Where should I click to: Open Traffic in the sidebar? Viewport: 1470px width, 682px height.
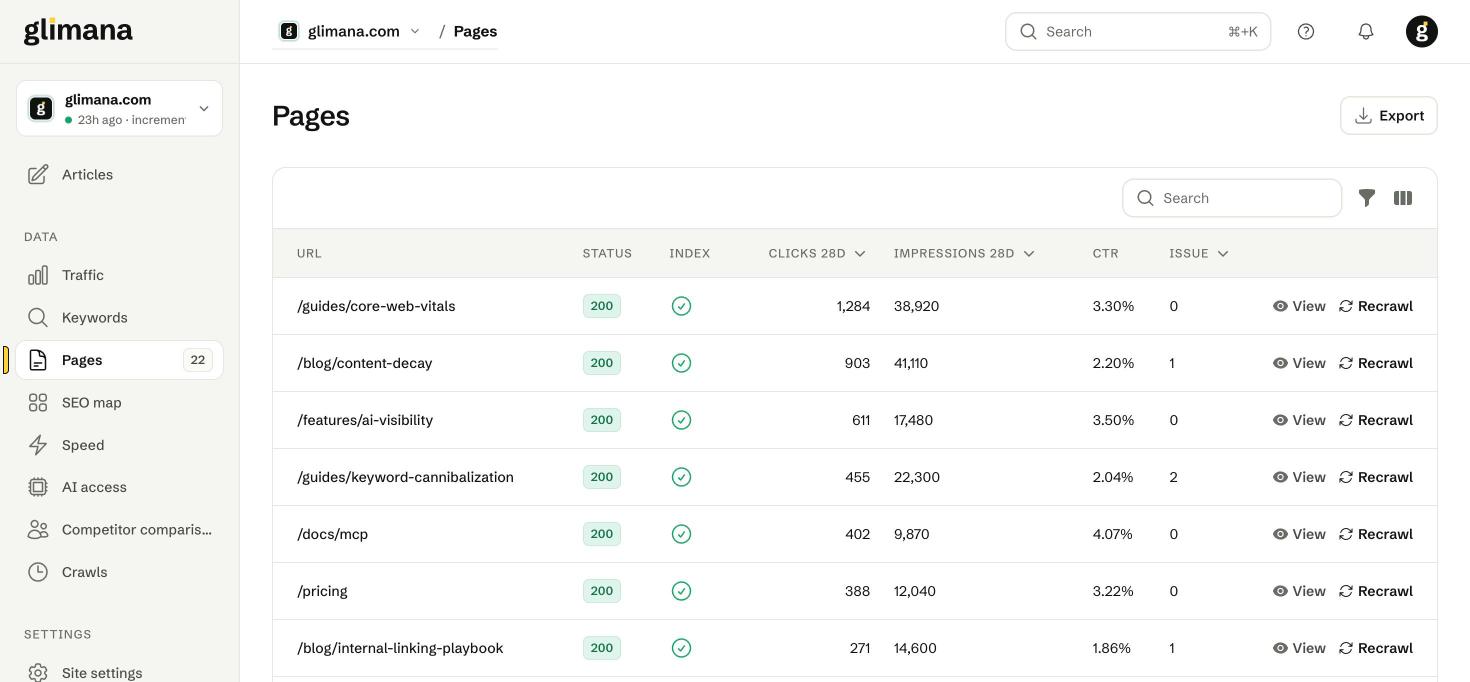click(119, 275)
